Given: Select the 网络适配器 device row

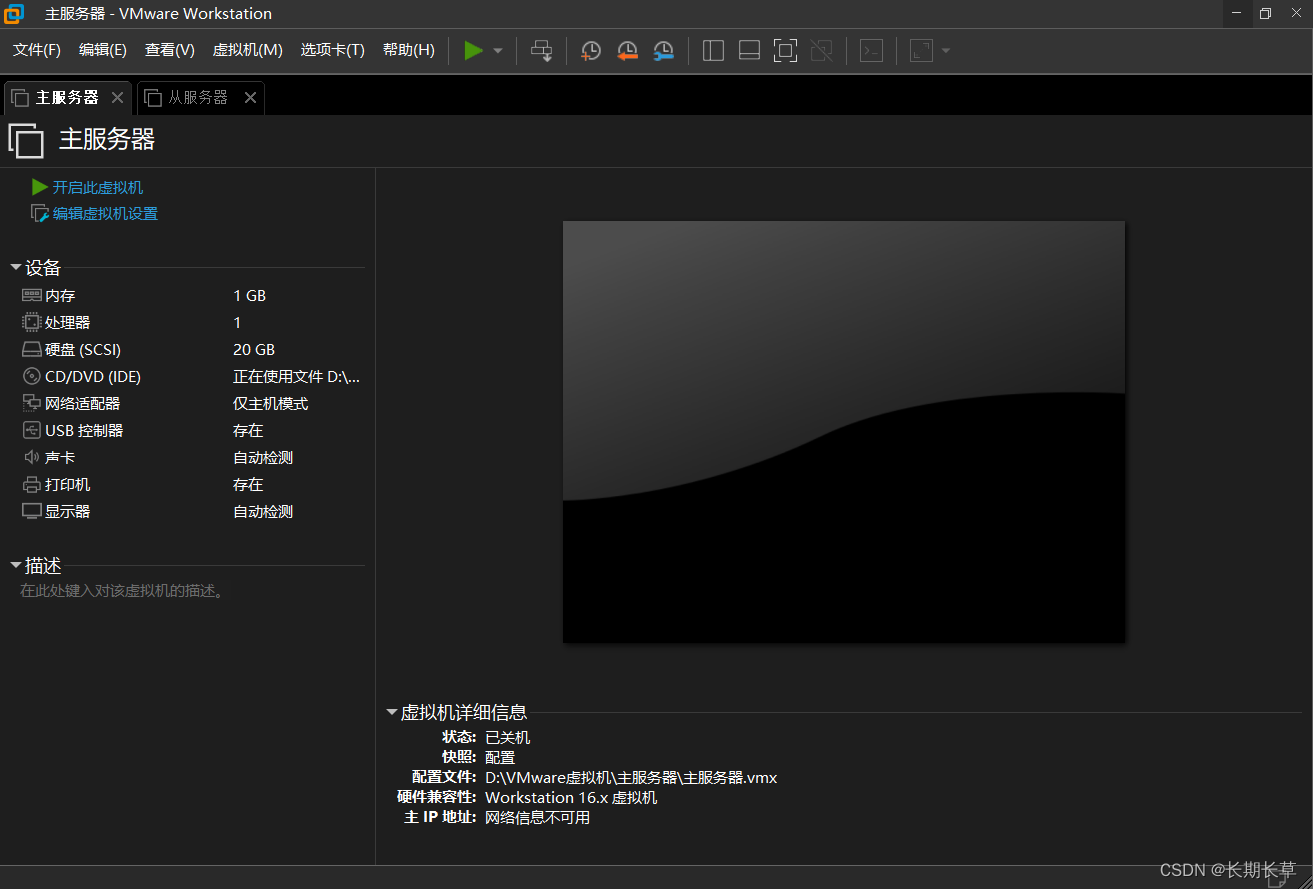Looking at the screenshot, I should pos(191,404).
